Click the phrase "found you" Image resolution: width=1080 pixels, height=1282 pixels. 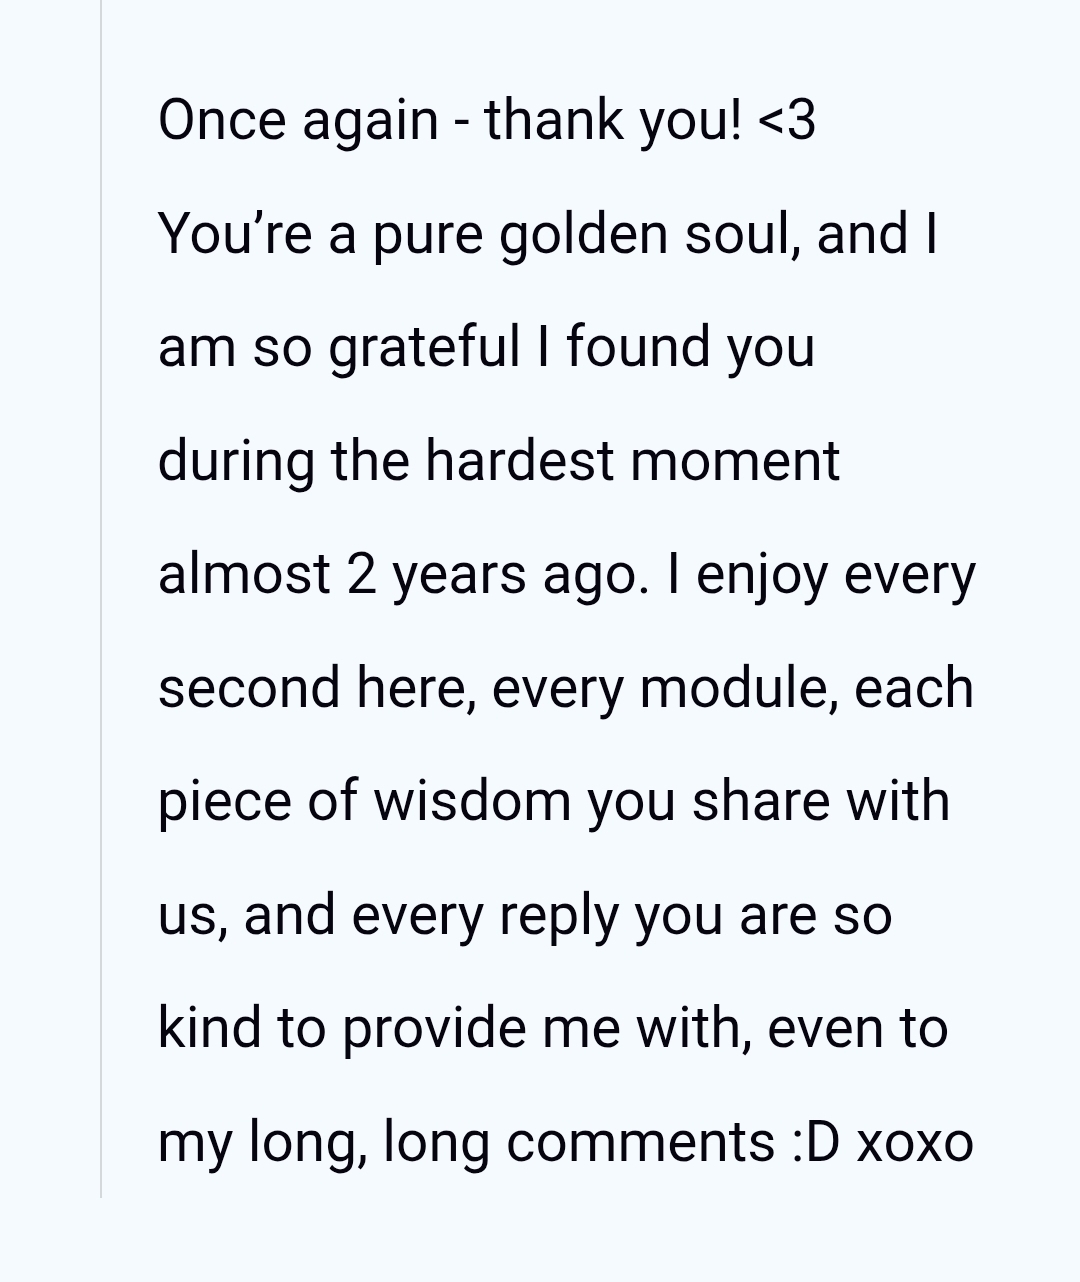(x=690, y=348)
